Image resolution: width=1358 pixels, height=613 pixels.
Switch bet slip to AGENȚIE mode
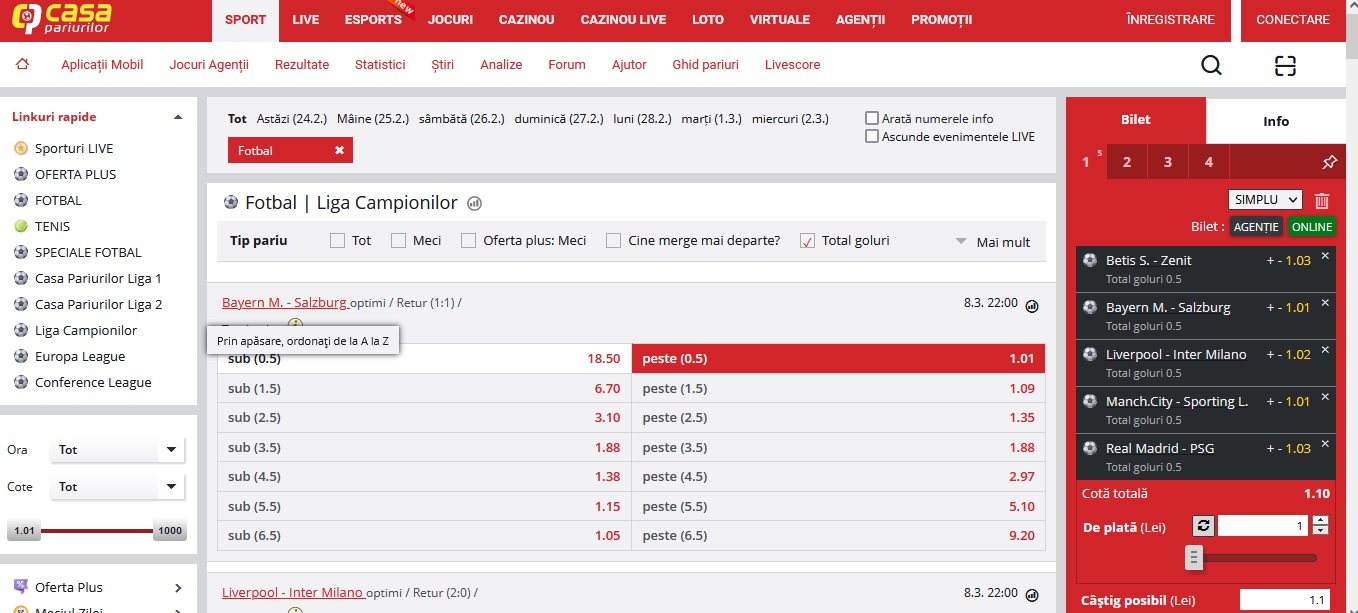click(x=1256, y=227)
